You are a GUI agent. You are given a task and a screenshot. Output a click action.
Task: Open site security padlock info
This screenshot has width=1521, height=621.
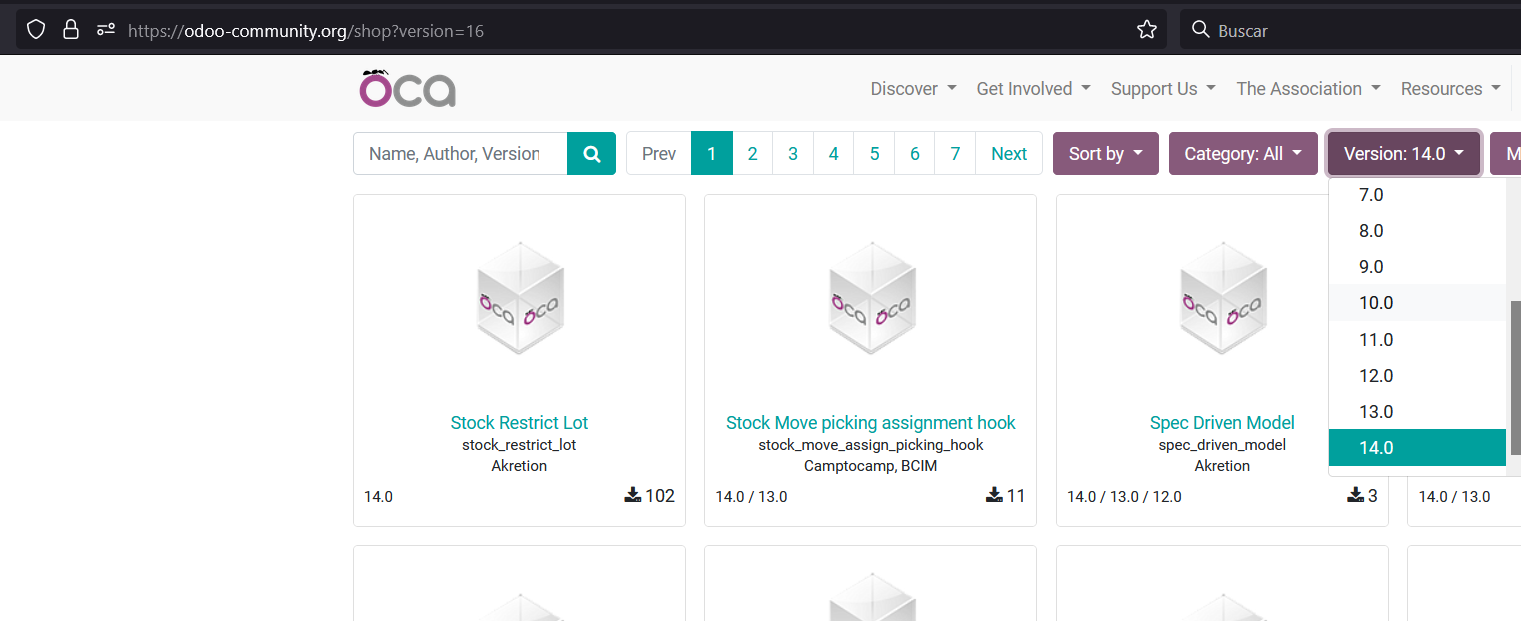[x=71, y=30]
